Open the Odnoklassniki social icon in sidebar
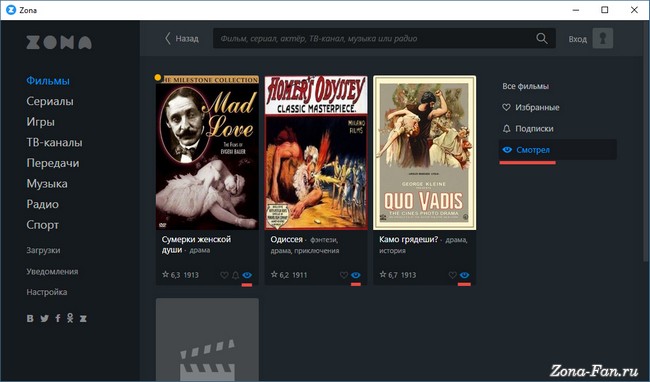The image size is (650, 382). coord(70,318)
